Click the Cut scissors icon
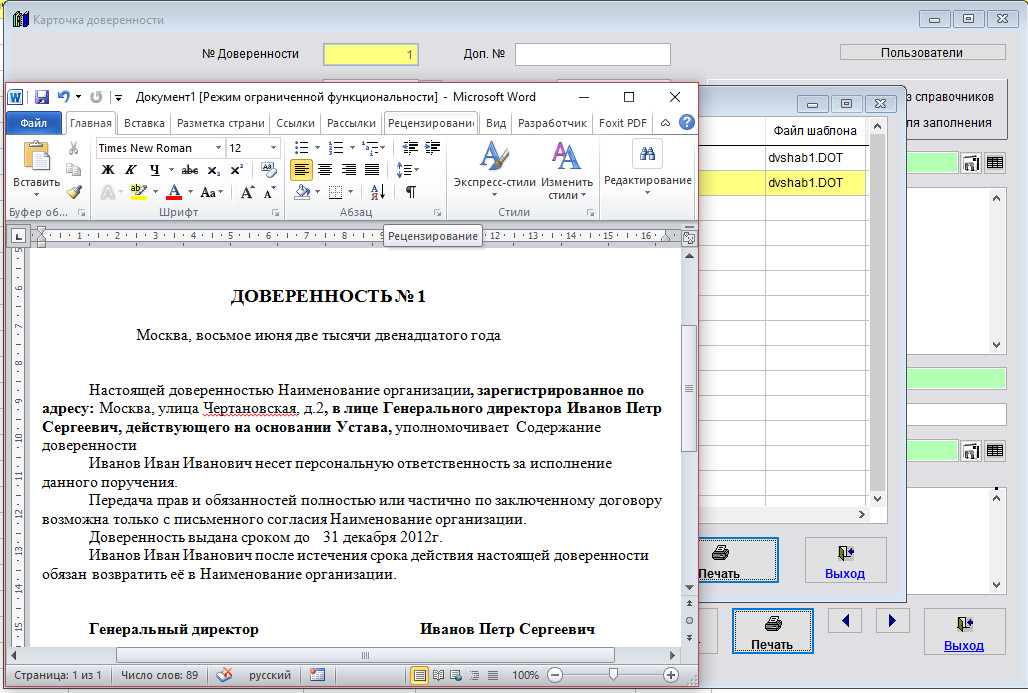 (73, 148)
